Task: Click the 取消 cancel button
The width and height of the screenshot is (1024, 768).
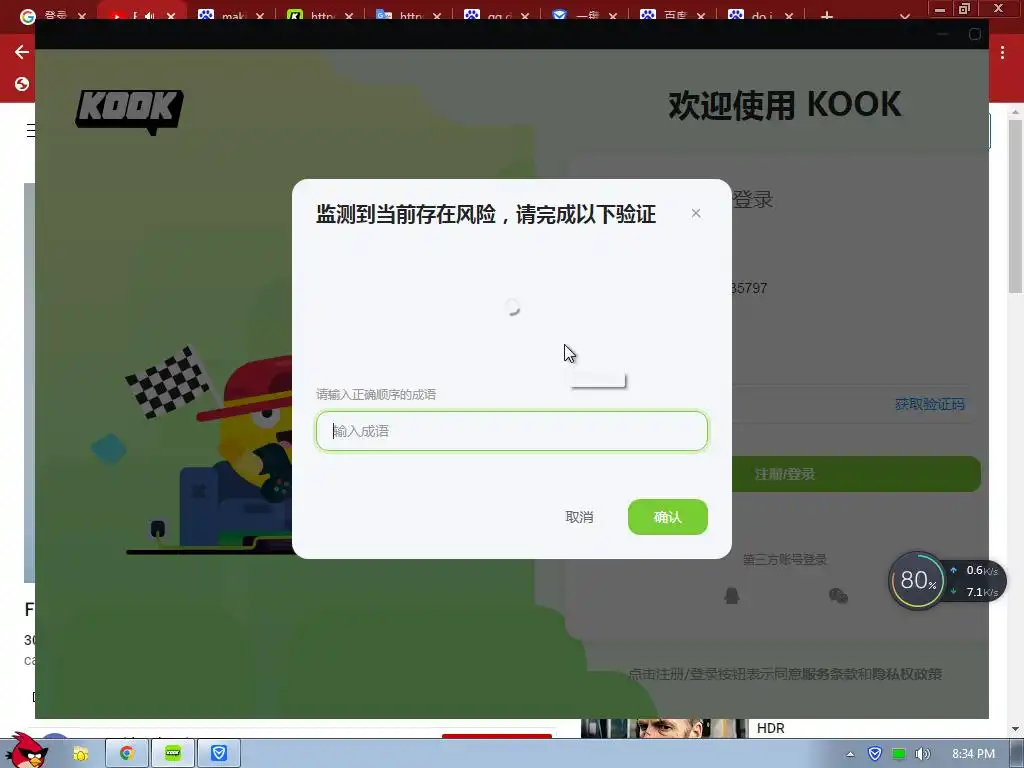Action: pyautogui.click(x=579, y=517)
